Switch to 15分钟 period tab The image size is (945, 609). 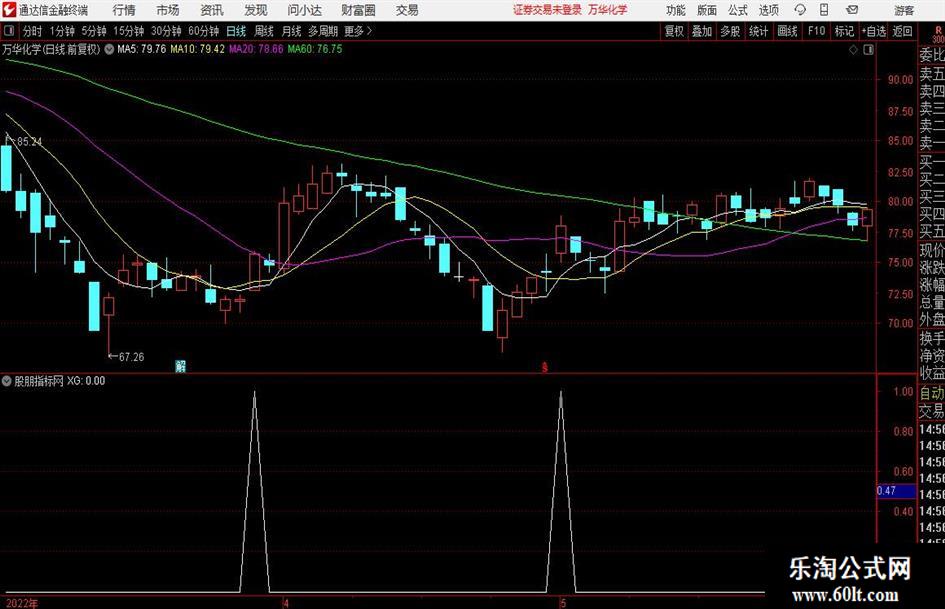click(128, 31)
